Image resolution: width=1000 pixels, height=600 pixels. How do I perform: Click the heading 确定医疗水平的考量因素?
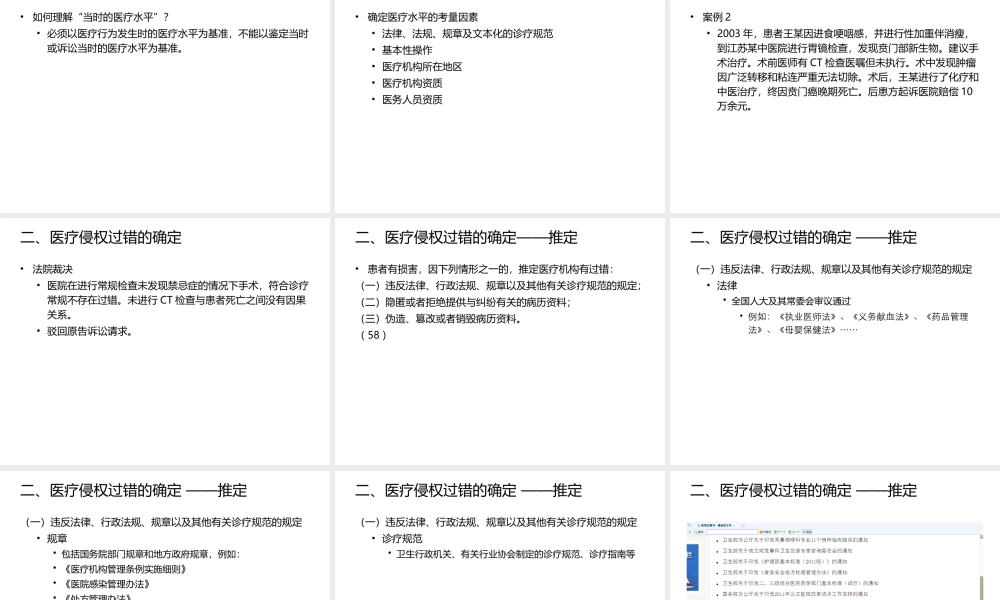coord(422,17)
